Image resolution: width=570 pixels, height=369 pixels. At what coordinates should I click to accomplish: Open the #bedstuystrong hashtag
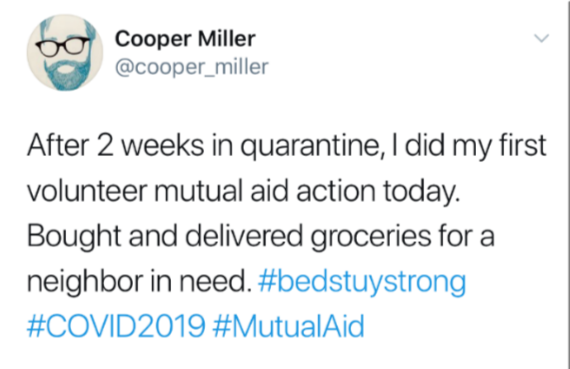pyautogui.click(x=362, y=283)
